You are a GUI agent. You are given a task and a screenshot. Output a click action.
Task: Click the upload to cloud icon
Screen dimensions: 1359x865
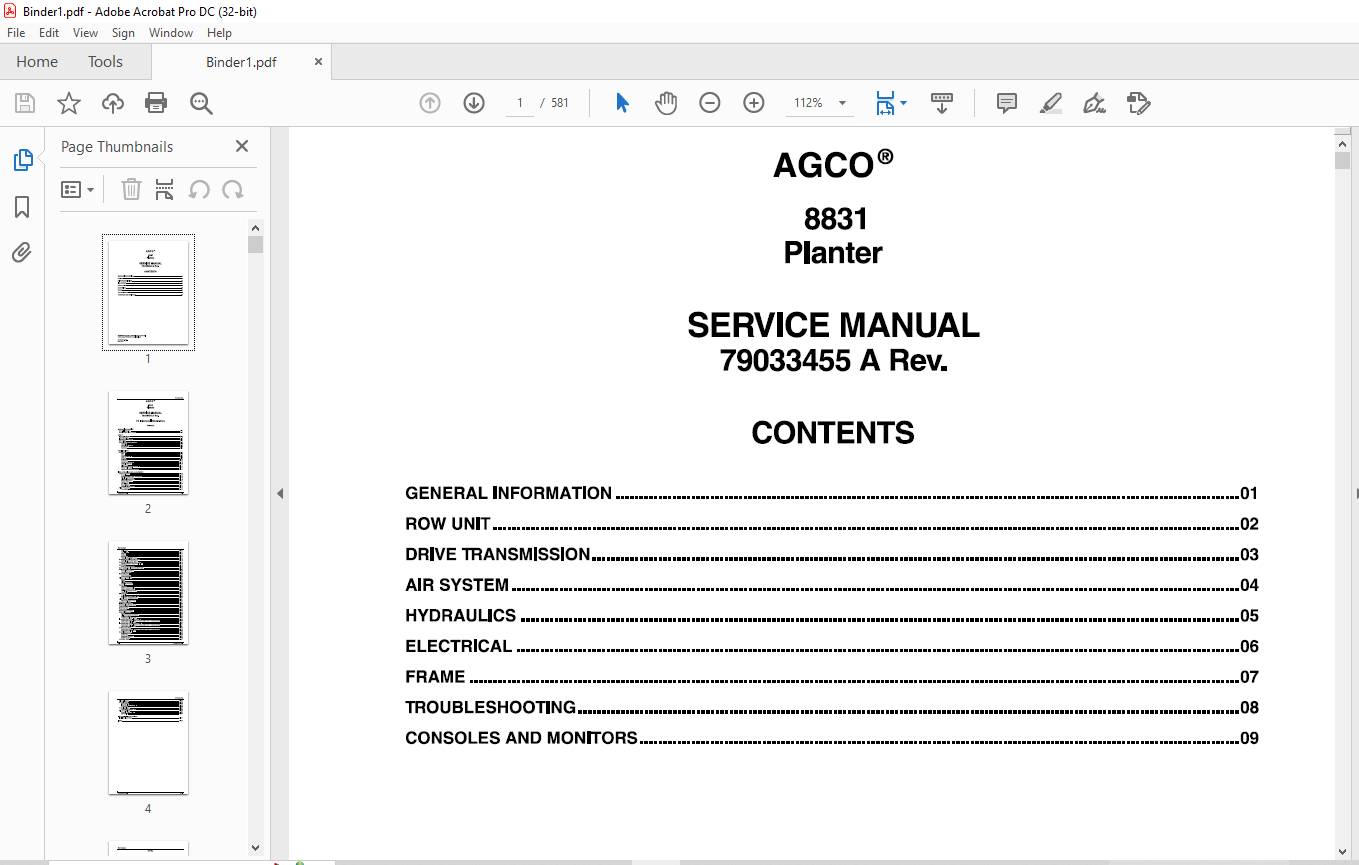click(x=113, y=103)
